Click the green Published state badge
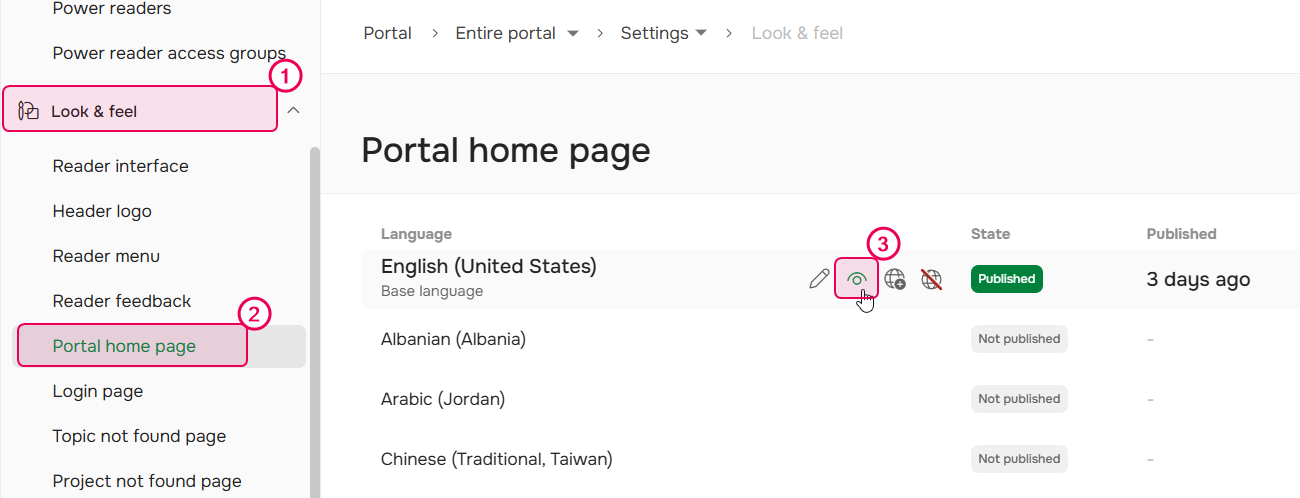The height and width of the screenshot is (498, 1300). click(x=1006, y=279)
